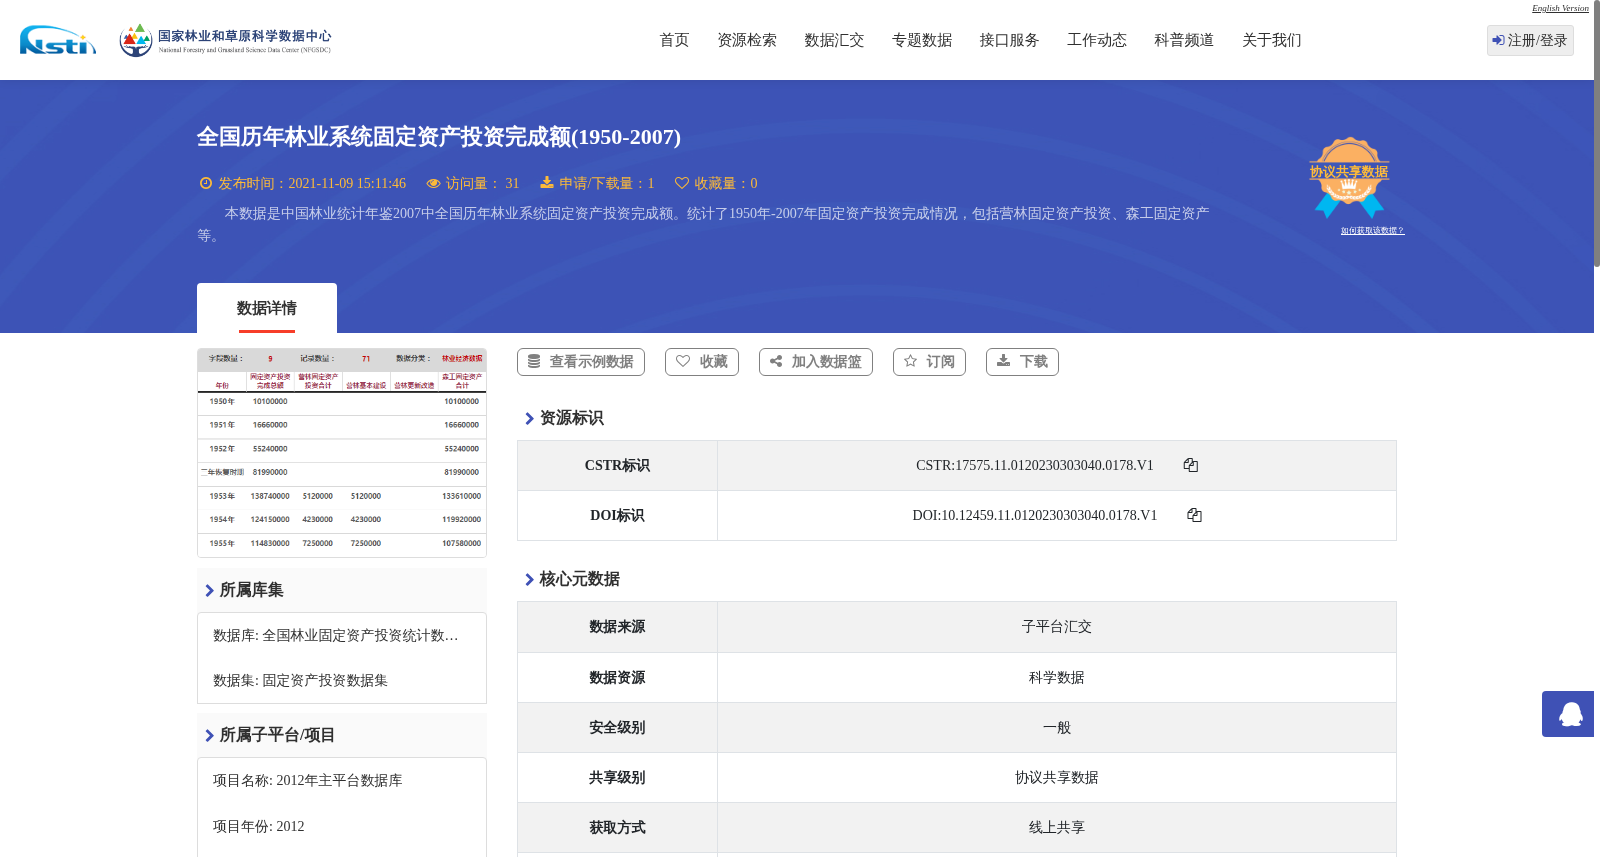Click the 加入数据篮 button

tap(816, 362)
